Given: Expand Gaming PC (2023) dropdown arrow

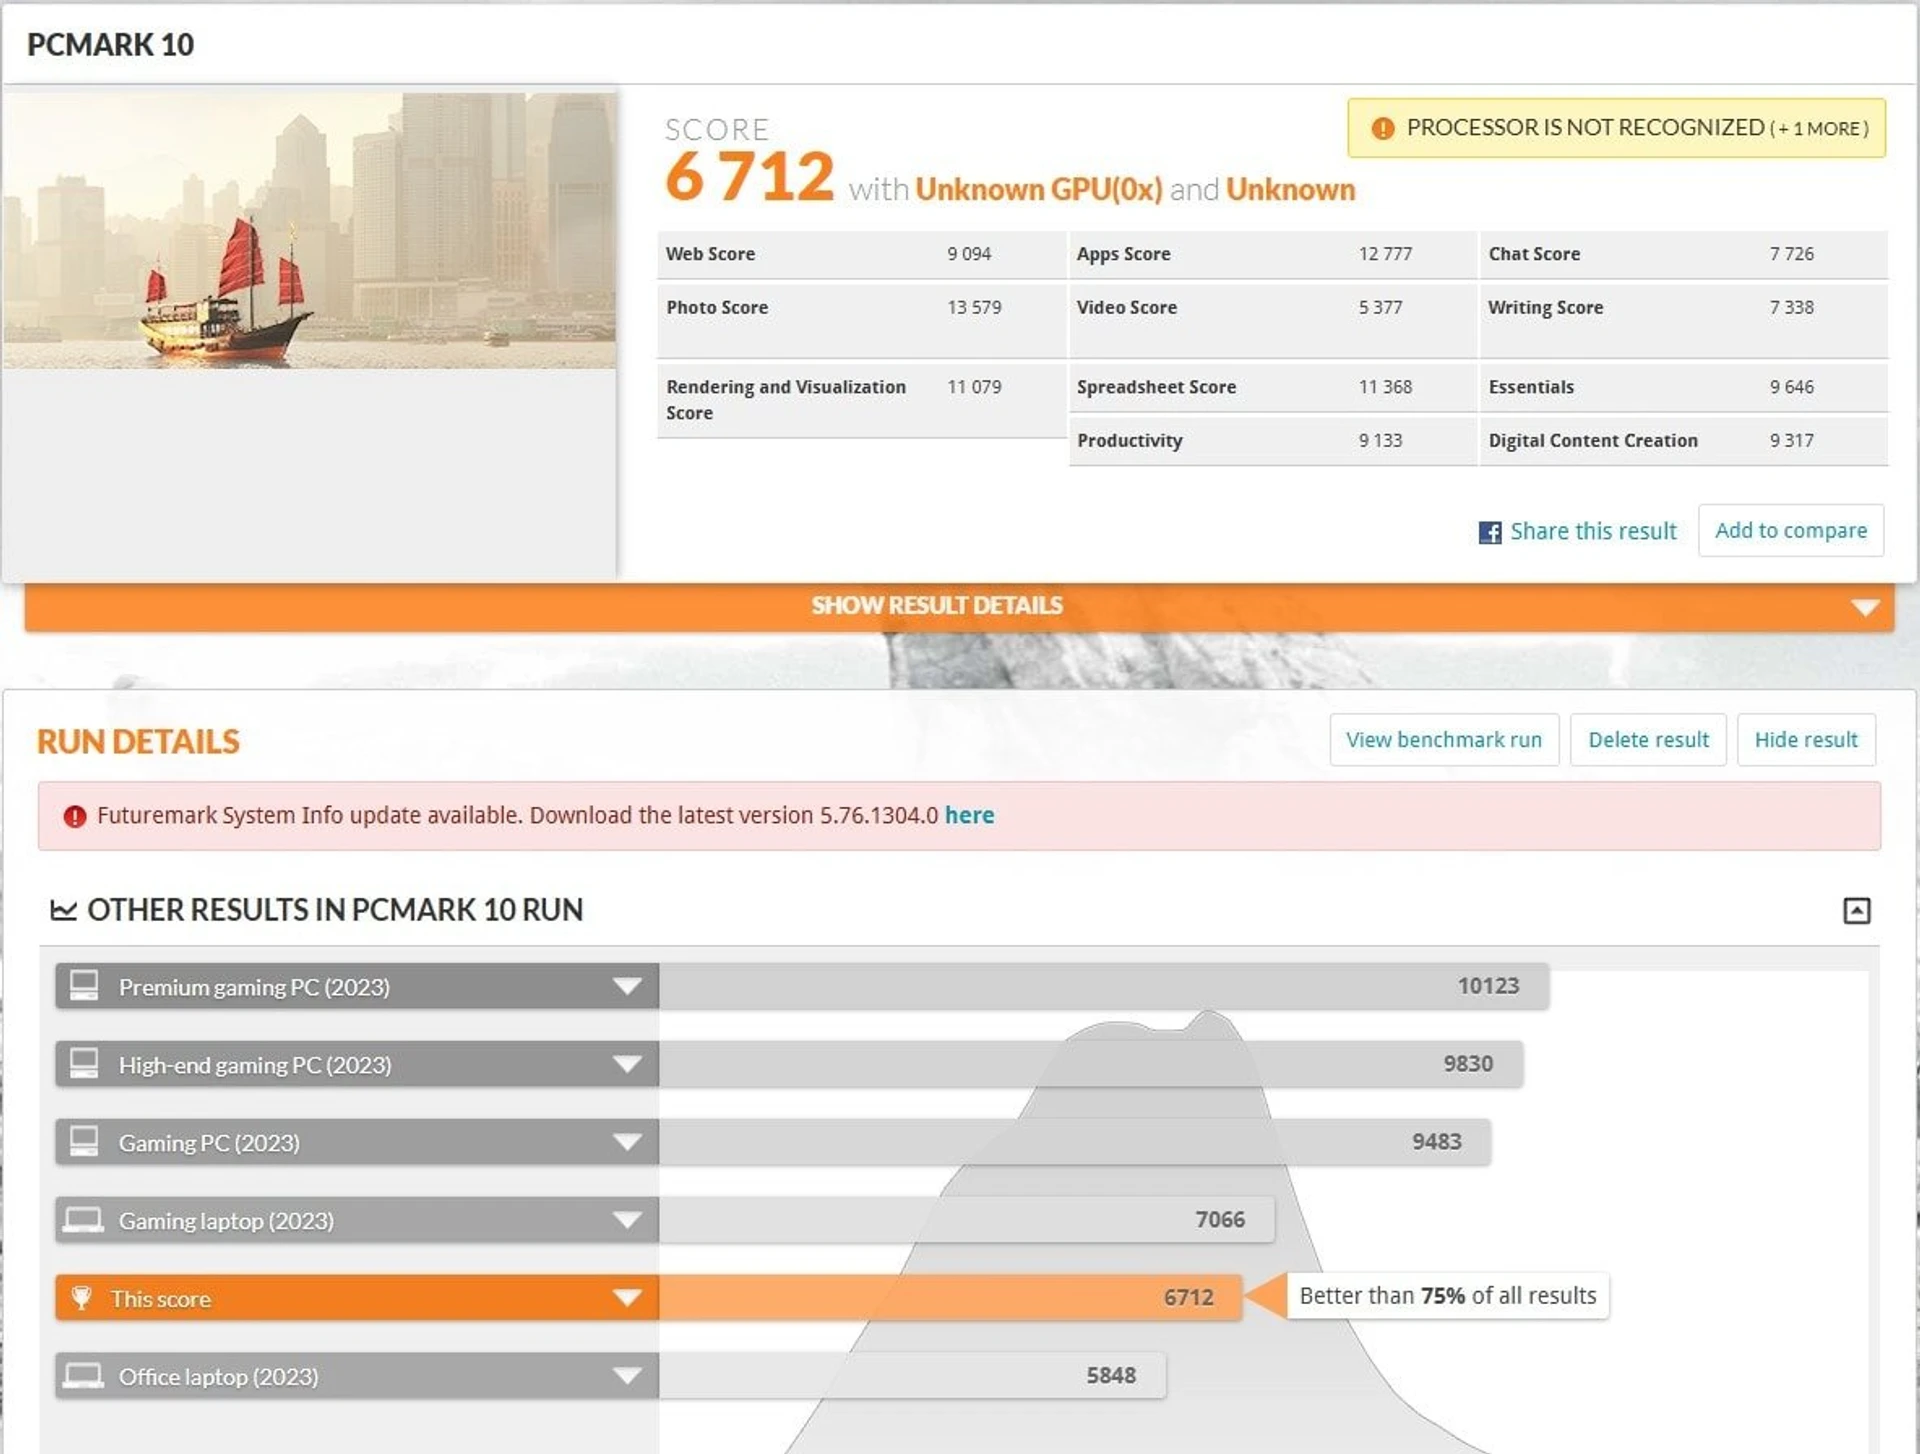Looking at the screenshot, I should click(627, 1142).
